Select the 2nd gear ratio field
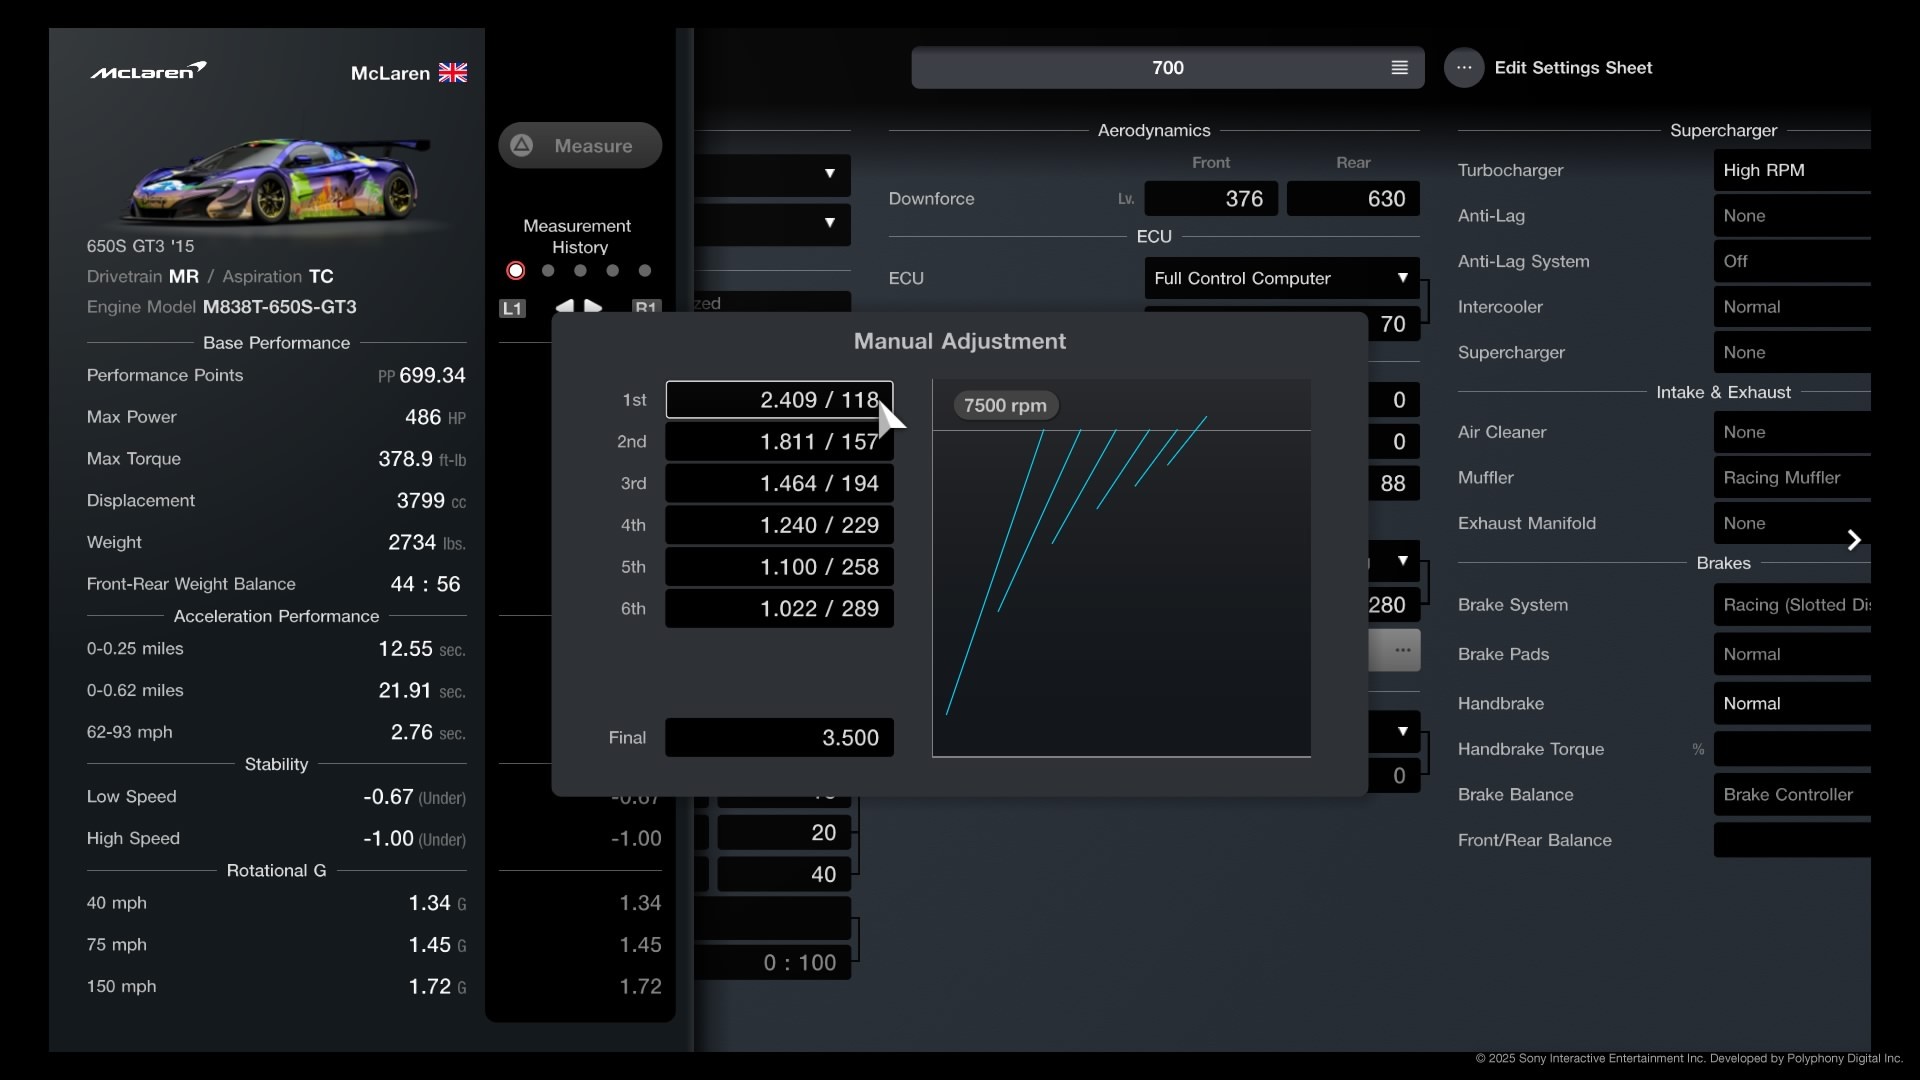 point(779,442)
